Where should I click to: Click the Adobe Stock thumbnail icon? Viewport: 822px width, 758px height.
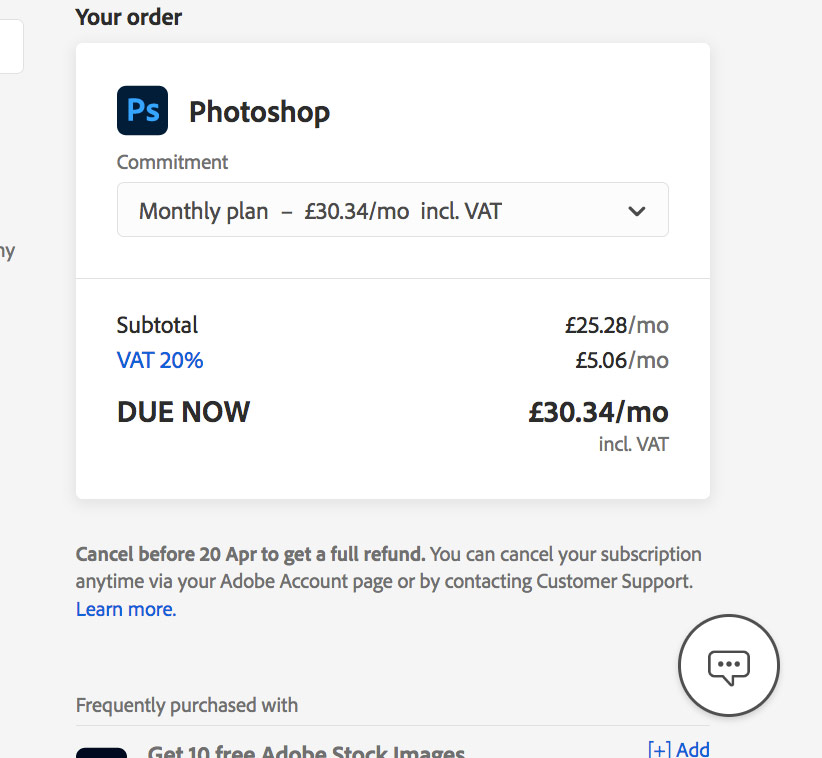102,752
